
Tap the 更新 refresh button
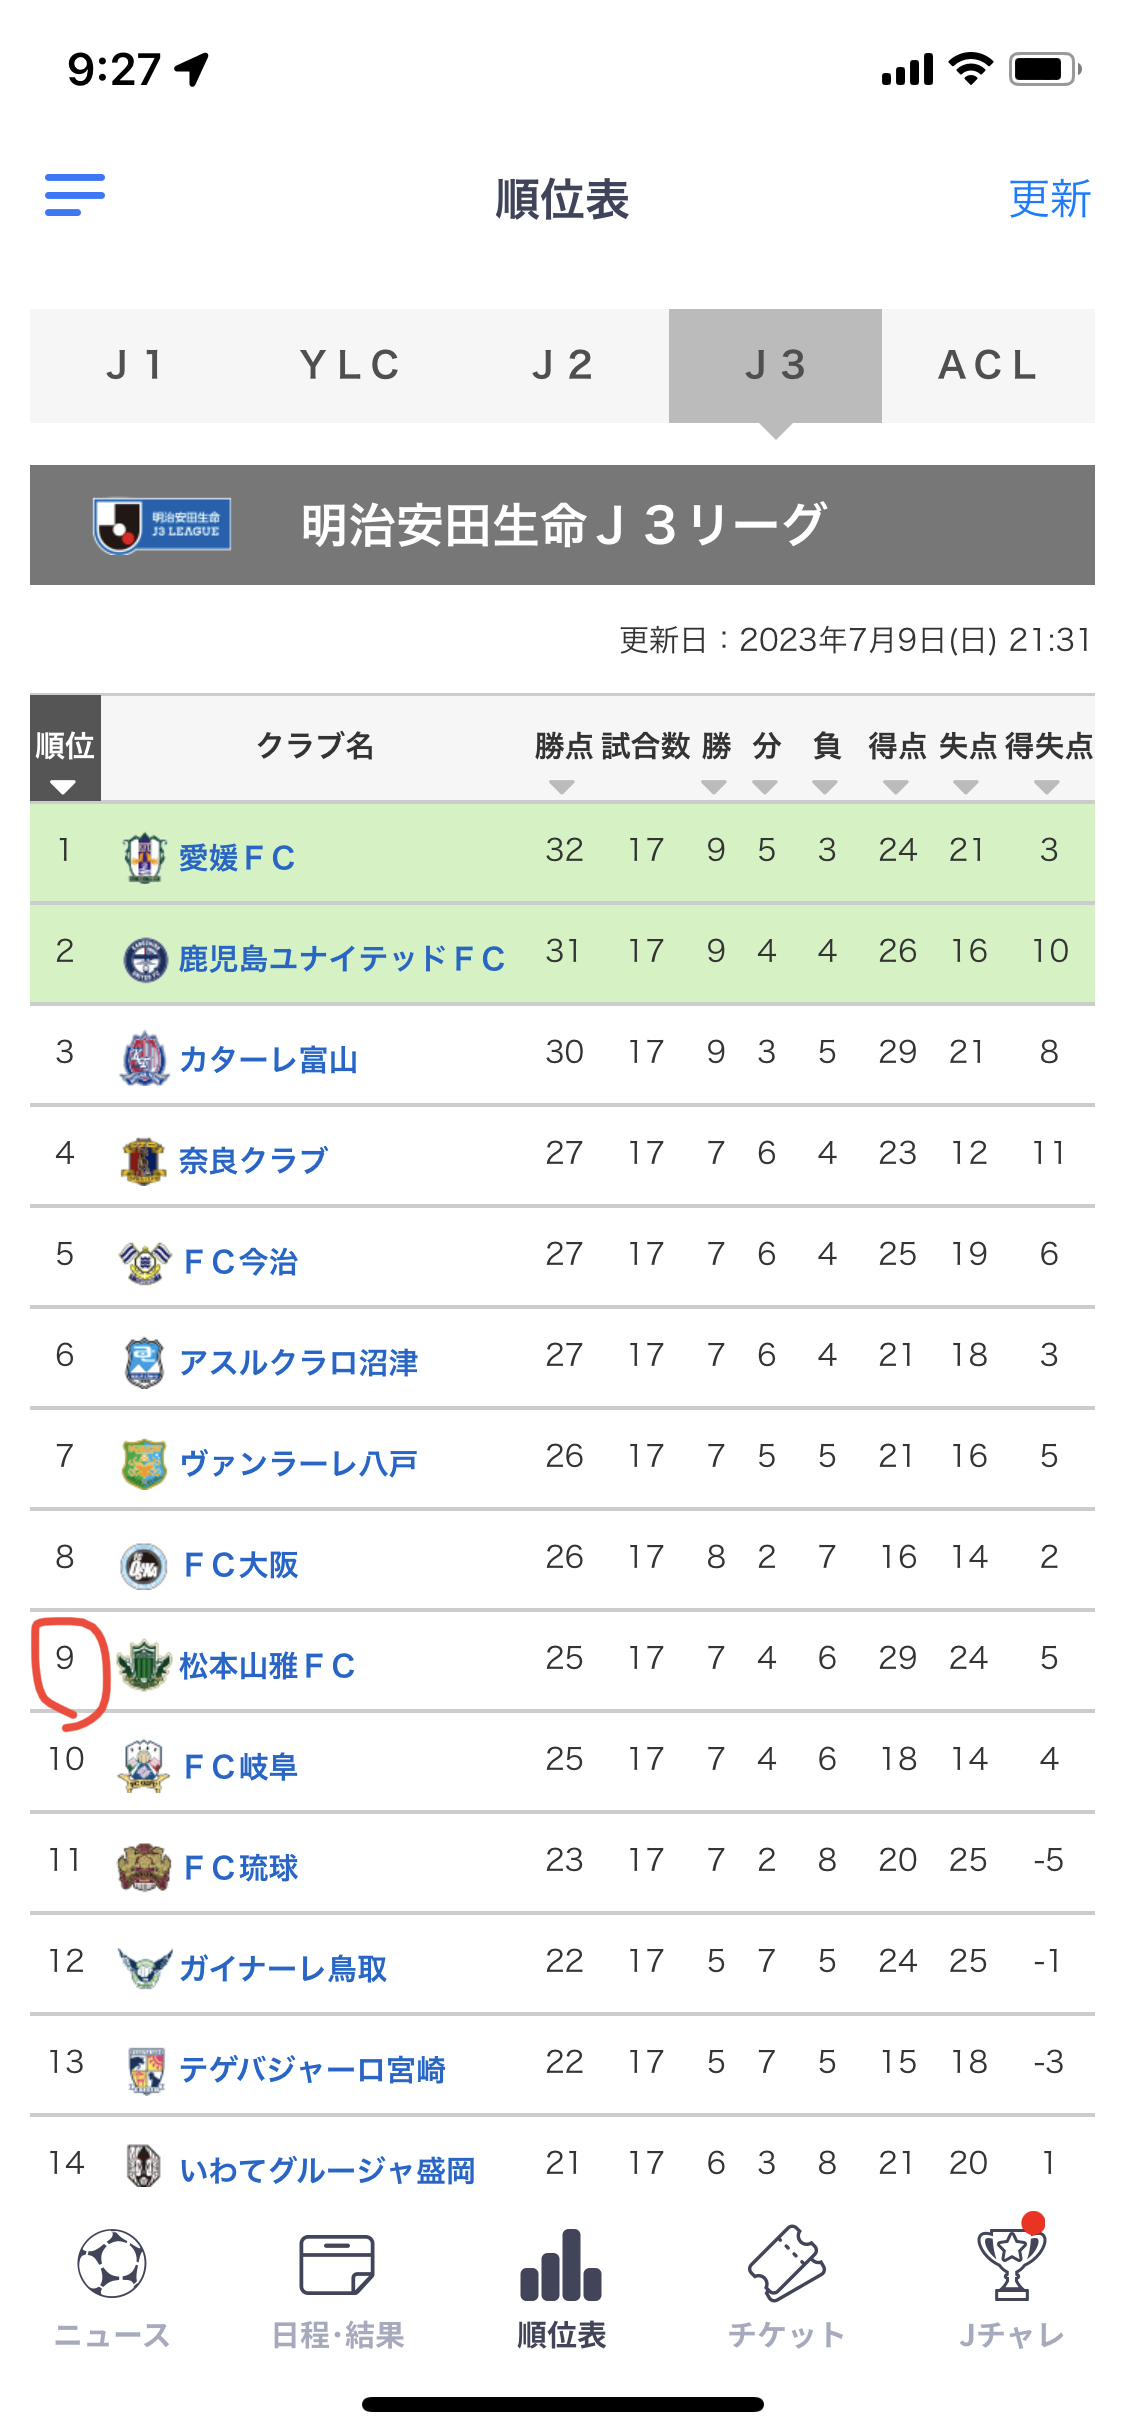coord(1049,199)
